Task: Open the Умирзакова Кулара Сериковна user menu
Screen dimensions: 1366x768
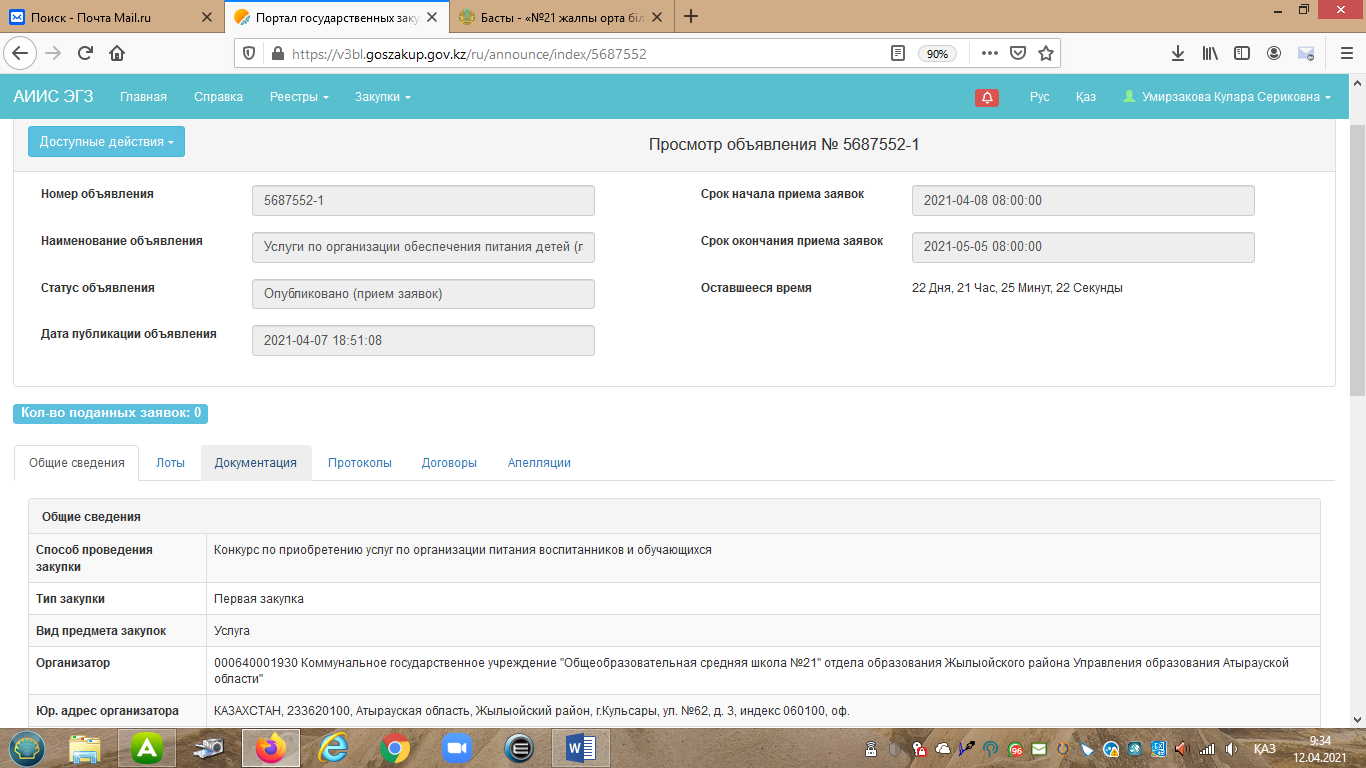Action: 1227,97
